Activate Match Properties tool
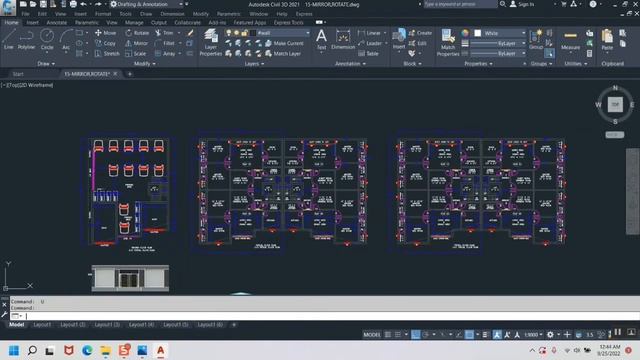This screenshot has height=360, width=640. 448,42
